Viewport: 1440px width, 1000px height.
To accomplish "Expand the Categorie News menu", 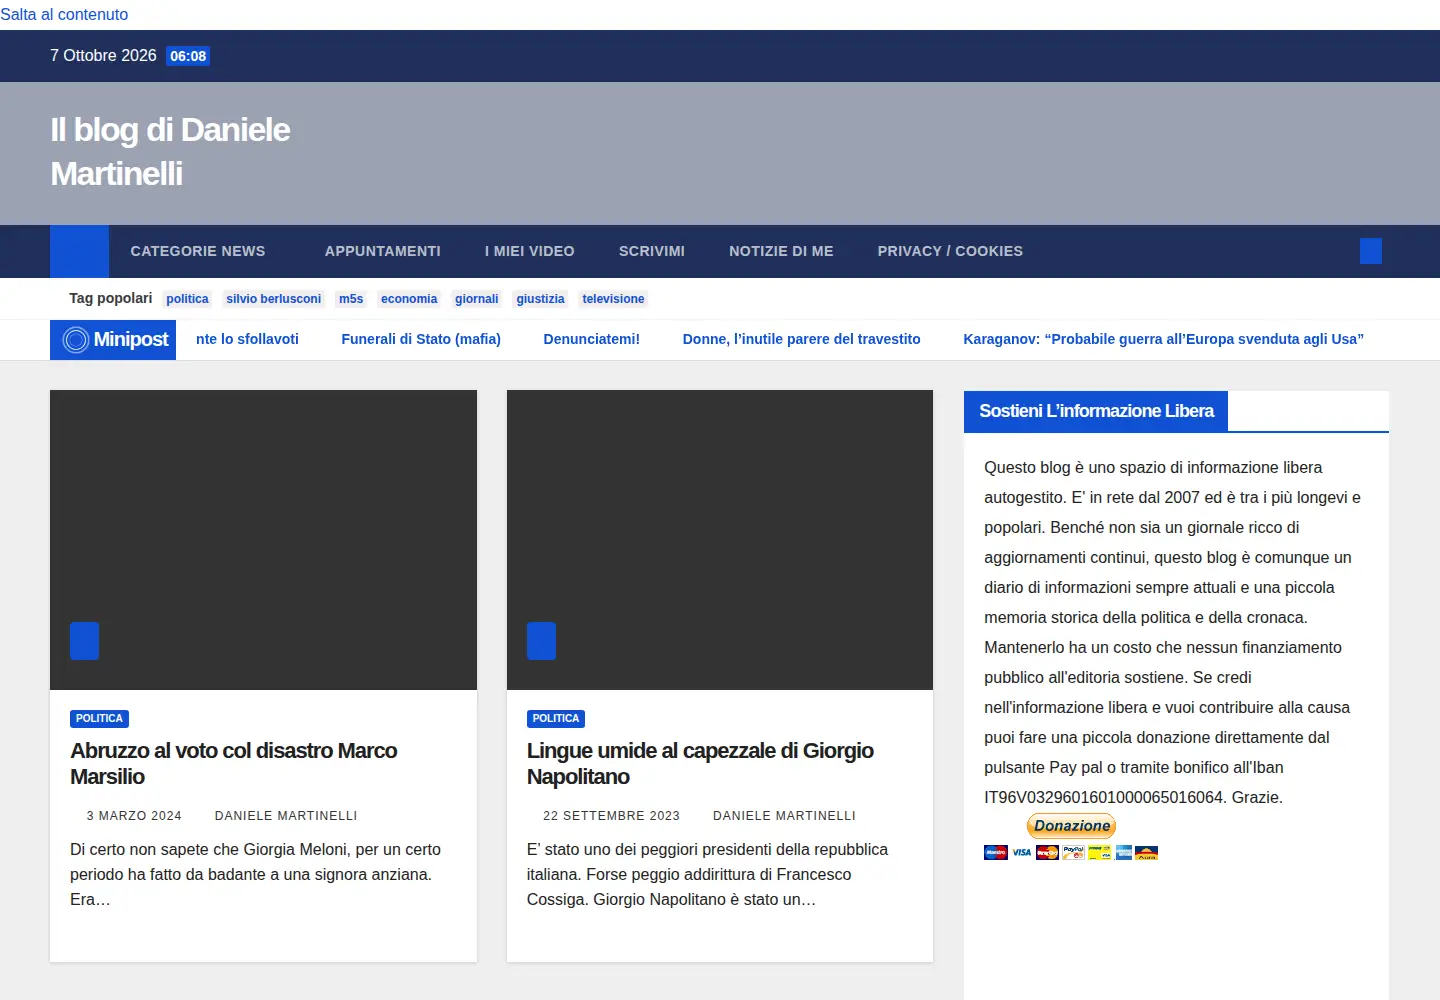I will click(x=198, y=251).
